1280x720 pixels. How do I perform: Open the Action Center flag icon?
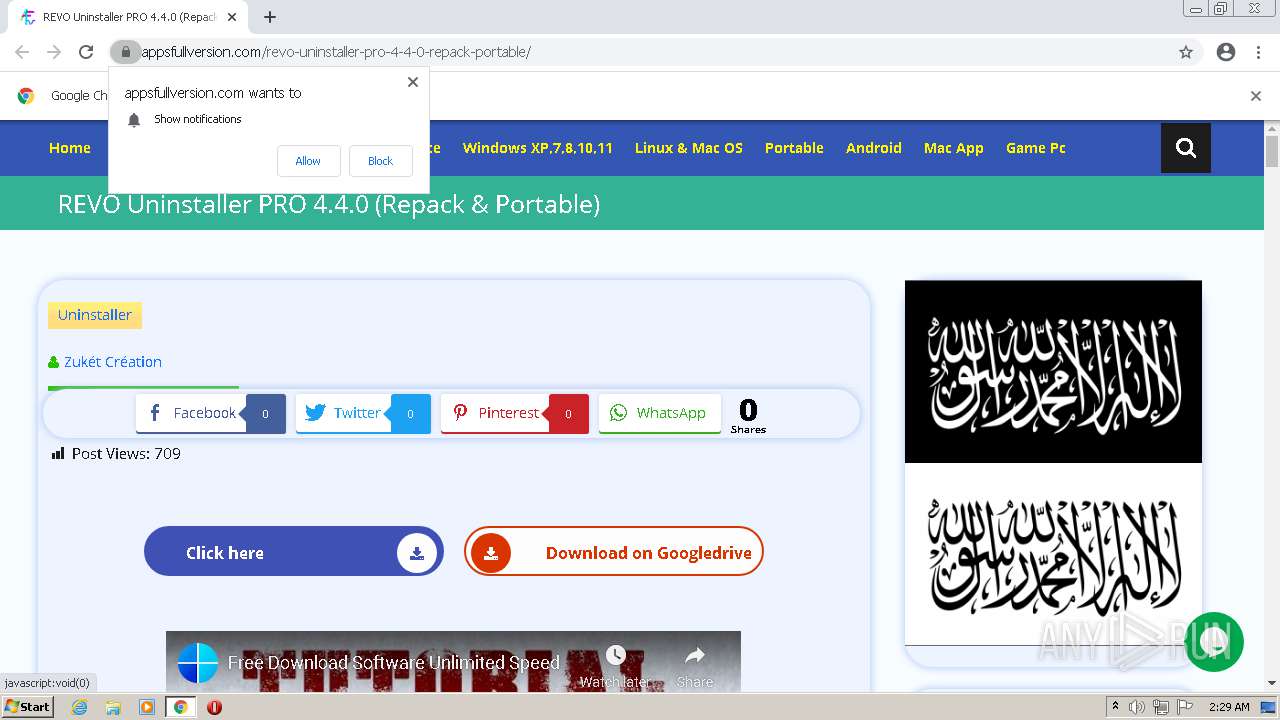[1185, 707]
